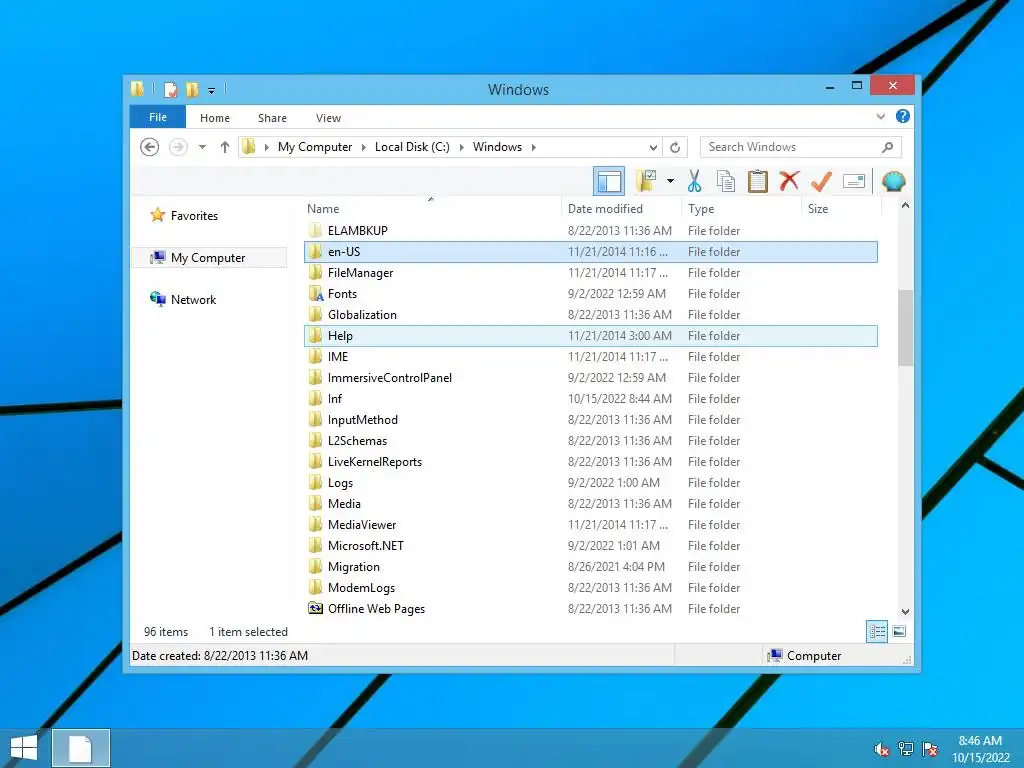Click the vertical scrollbar thumb
1024x768 pixels.
pos(905,327)
